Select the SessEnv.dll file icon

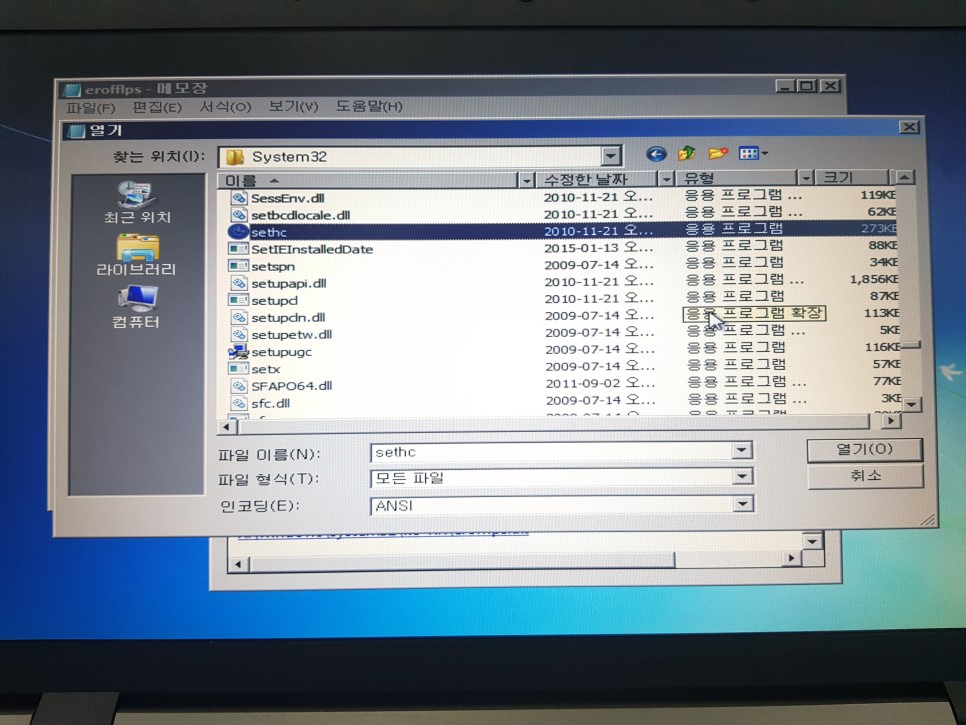(238, 198)
